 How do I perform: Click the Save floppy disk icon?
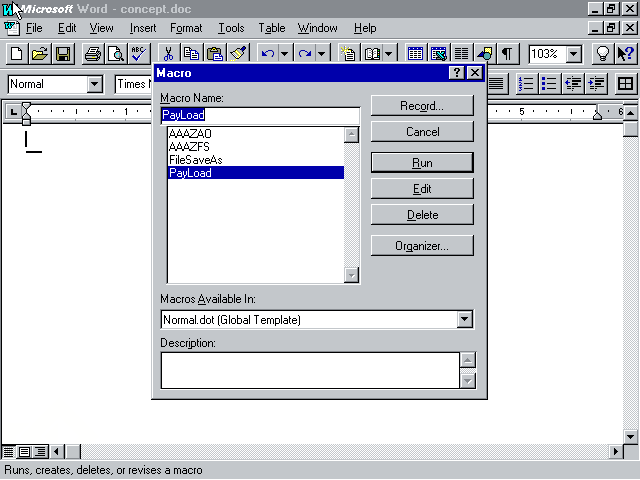(63, 53)
